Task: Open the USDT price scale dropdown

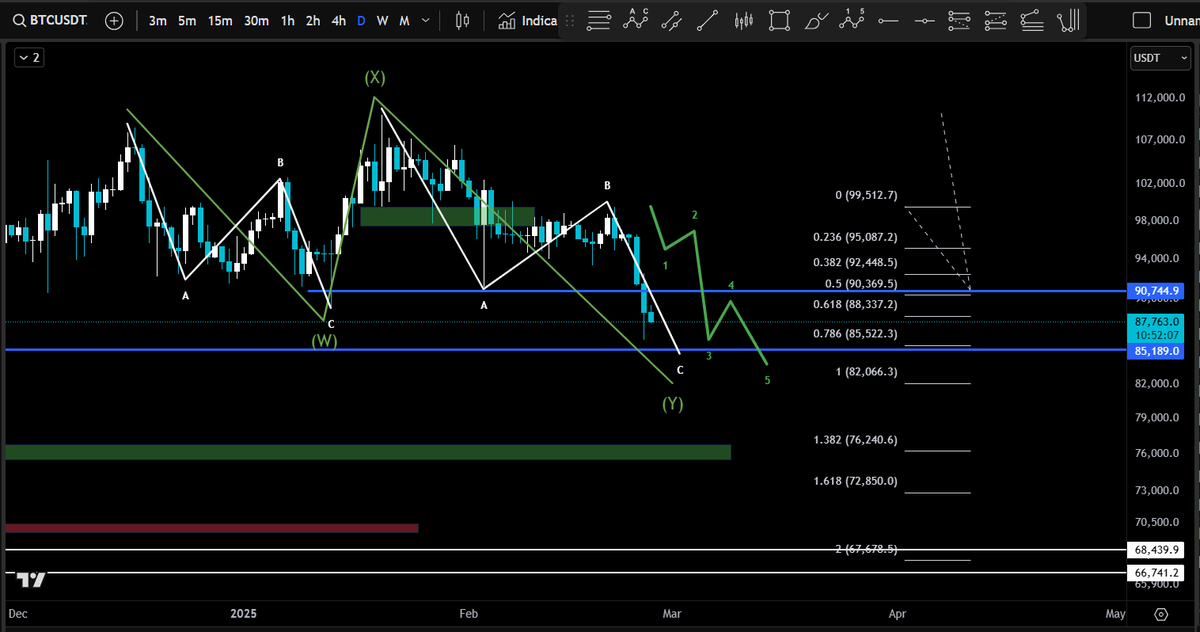Action: tap(1159, 57)
